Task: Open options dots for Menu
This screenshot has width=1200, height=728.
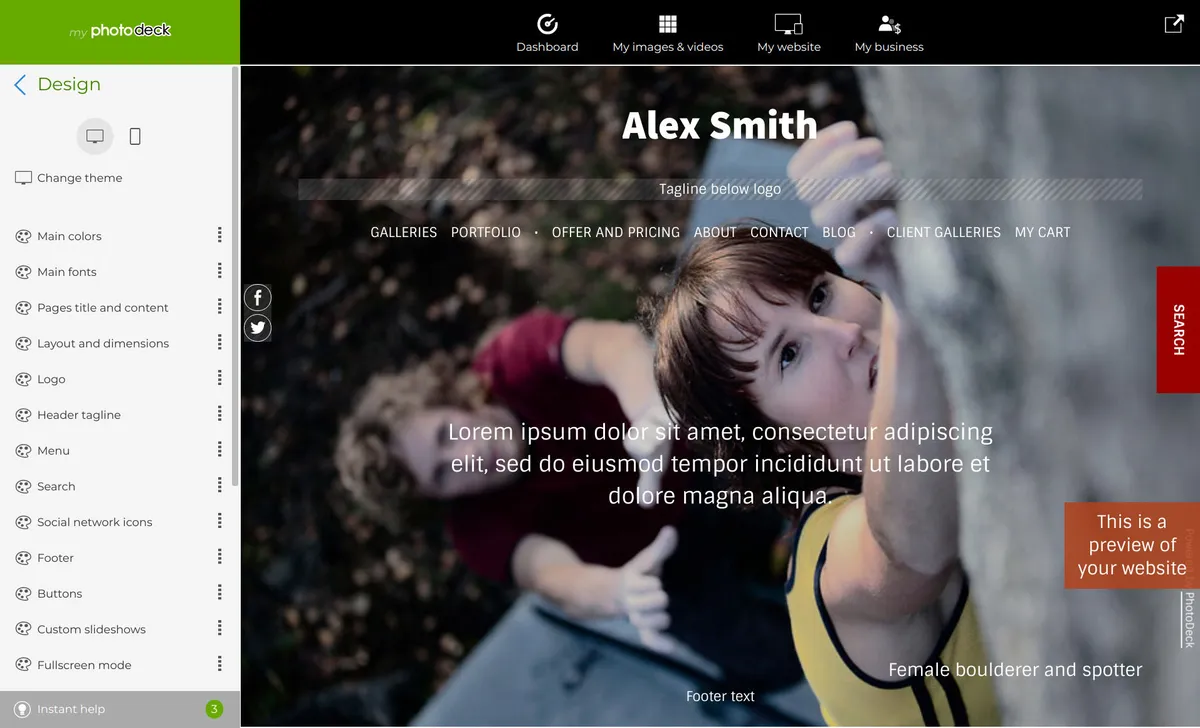Action: 219,450
